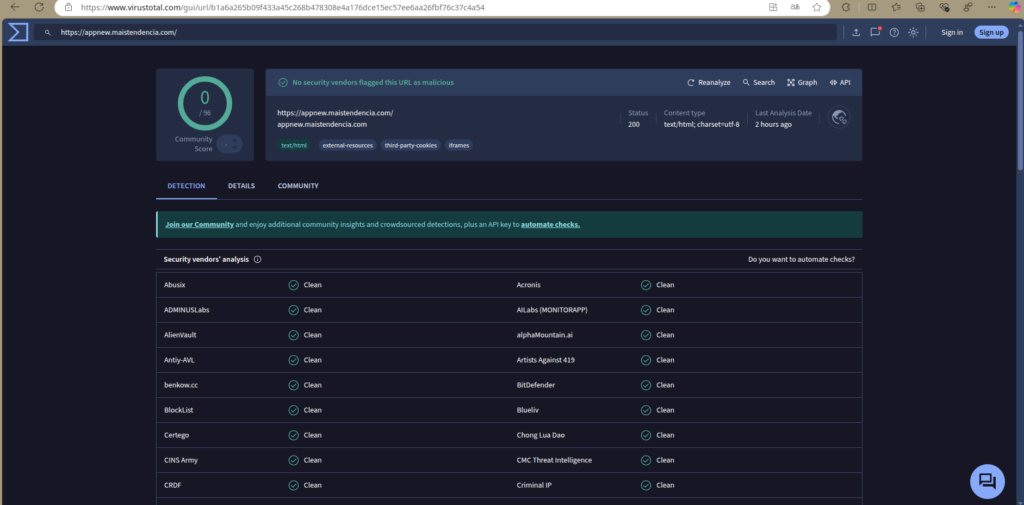1024x505 pixels.
Task: Switch to the DETECTION tab
Action: [x=186, y=186]
